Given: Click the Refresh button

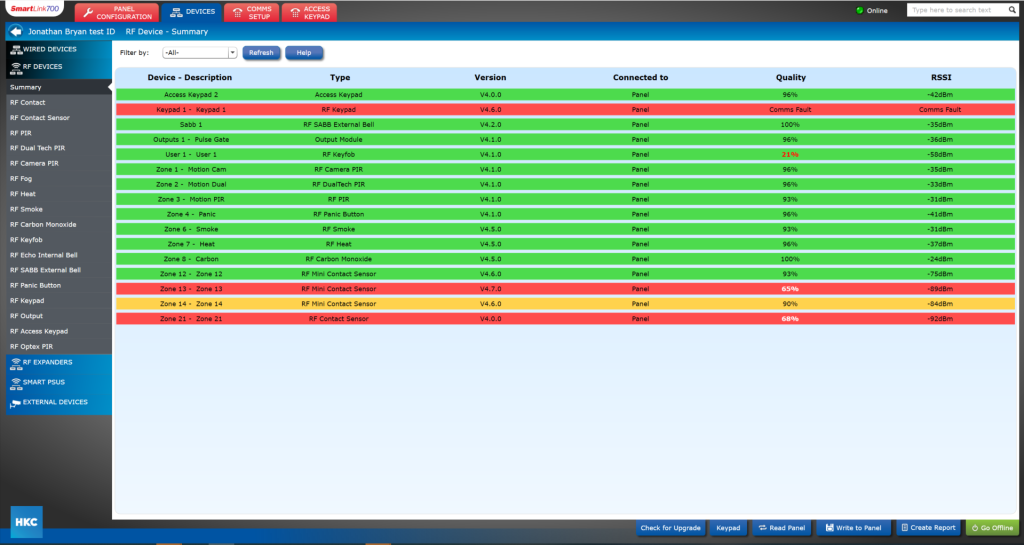Looking at the screenshot, I should (x=261, y=53).
